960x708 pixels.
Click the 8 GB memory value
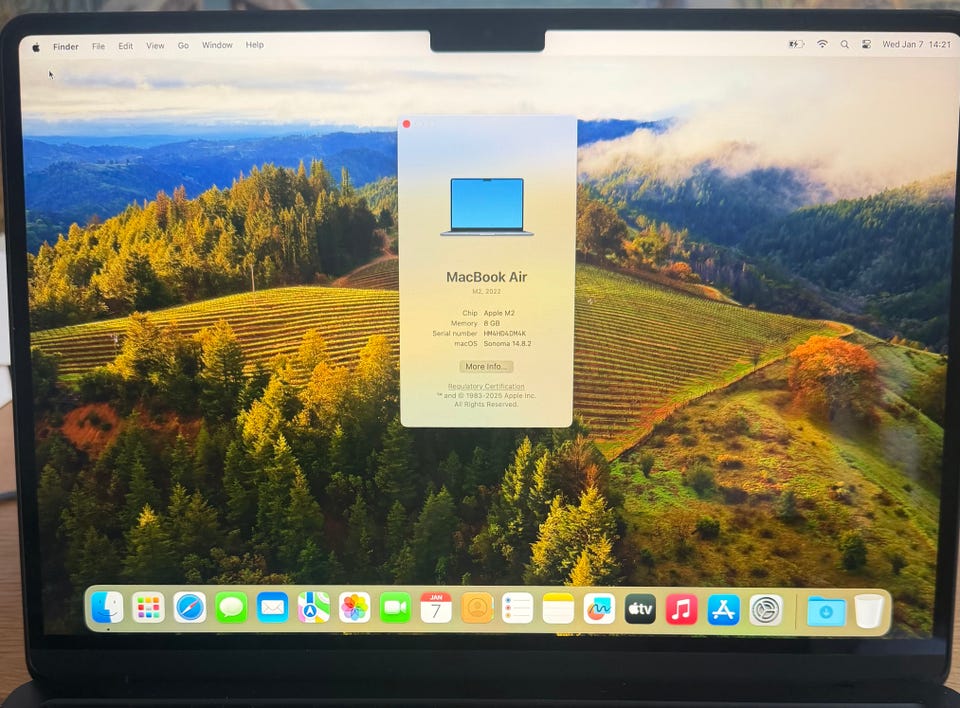coord(492,323)
